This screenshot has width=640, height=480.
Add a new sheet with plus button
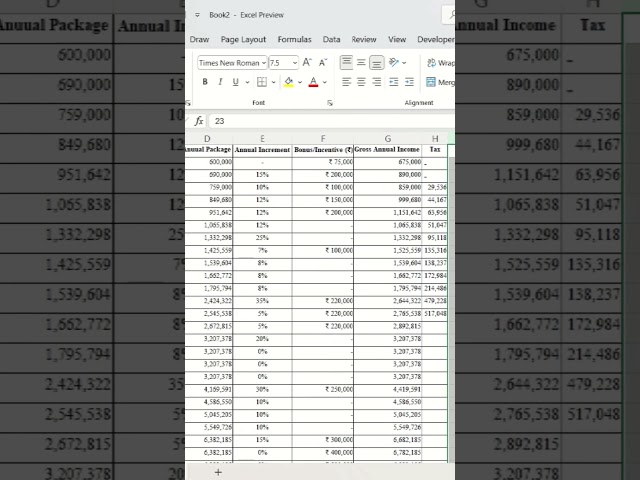218,472
